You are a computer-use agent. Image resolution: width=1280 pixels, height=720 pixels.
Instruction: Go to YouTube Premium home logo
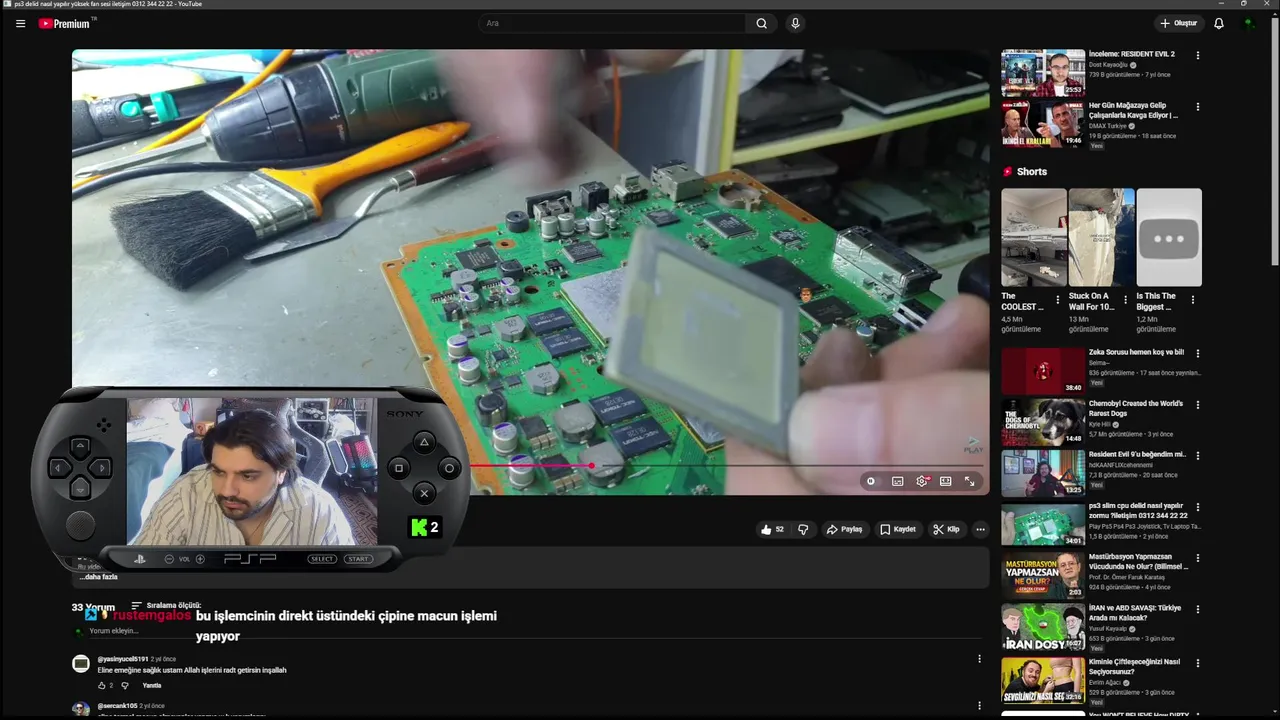pos(66,23)
